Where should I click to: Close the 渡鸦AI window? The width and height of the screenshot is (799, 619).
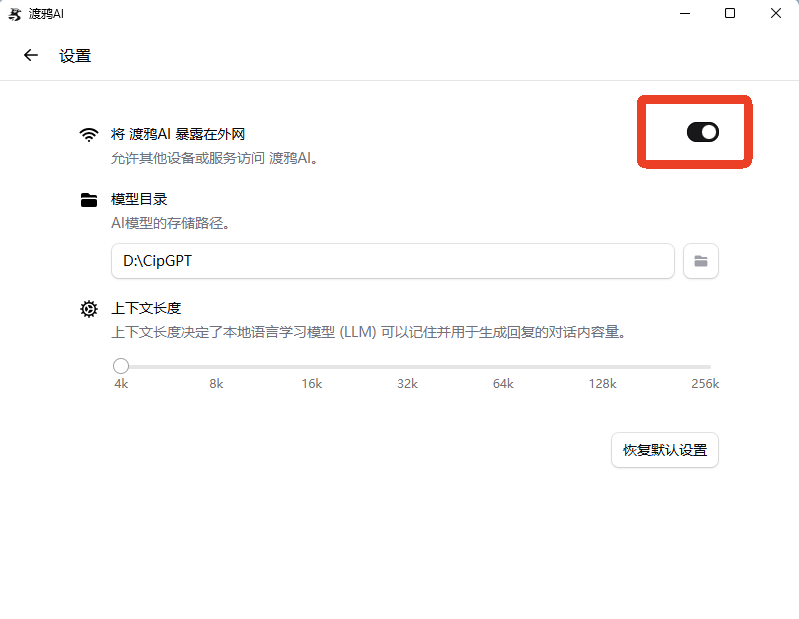[x=776, y=13]
